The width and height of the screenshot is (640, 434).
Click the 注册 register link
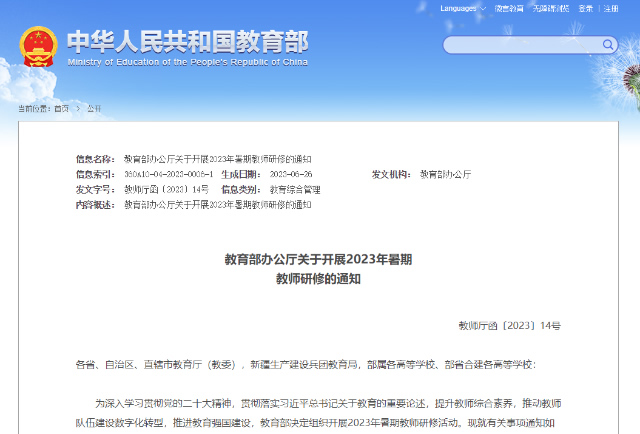(x=611, y=8)
